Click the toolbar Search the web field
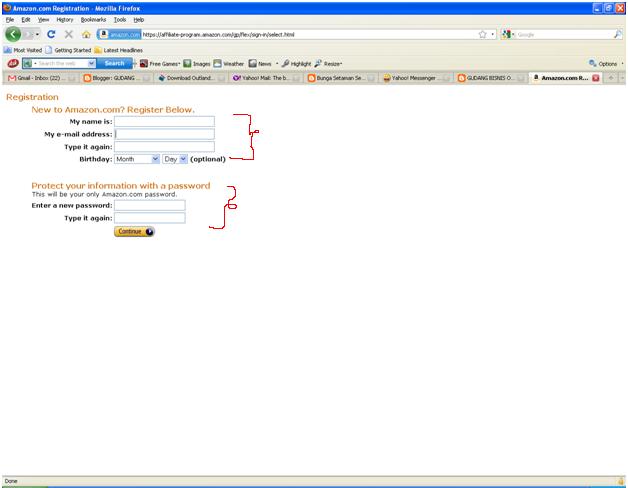This screenshot has width=628, height=488. coord(60,63)
